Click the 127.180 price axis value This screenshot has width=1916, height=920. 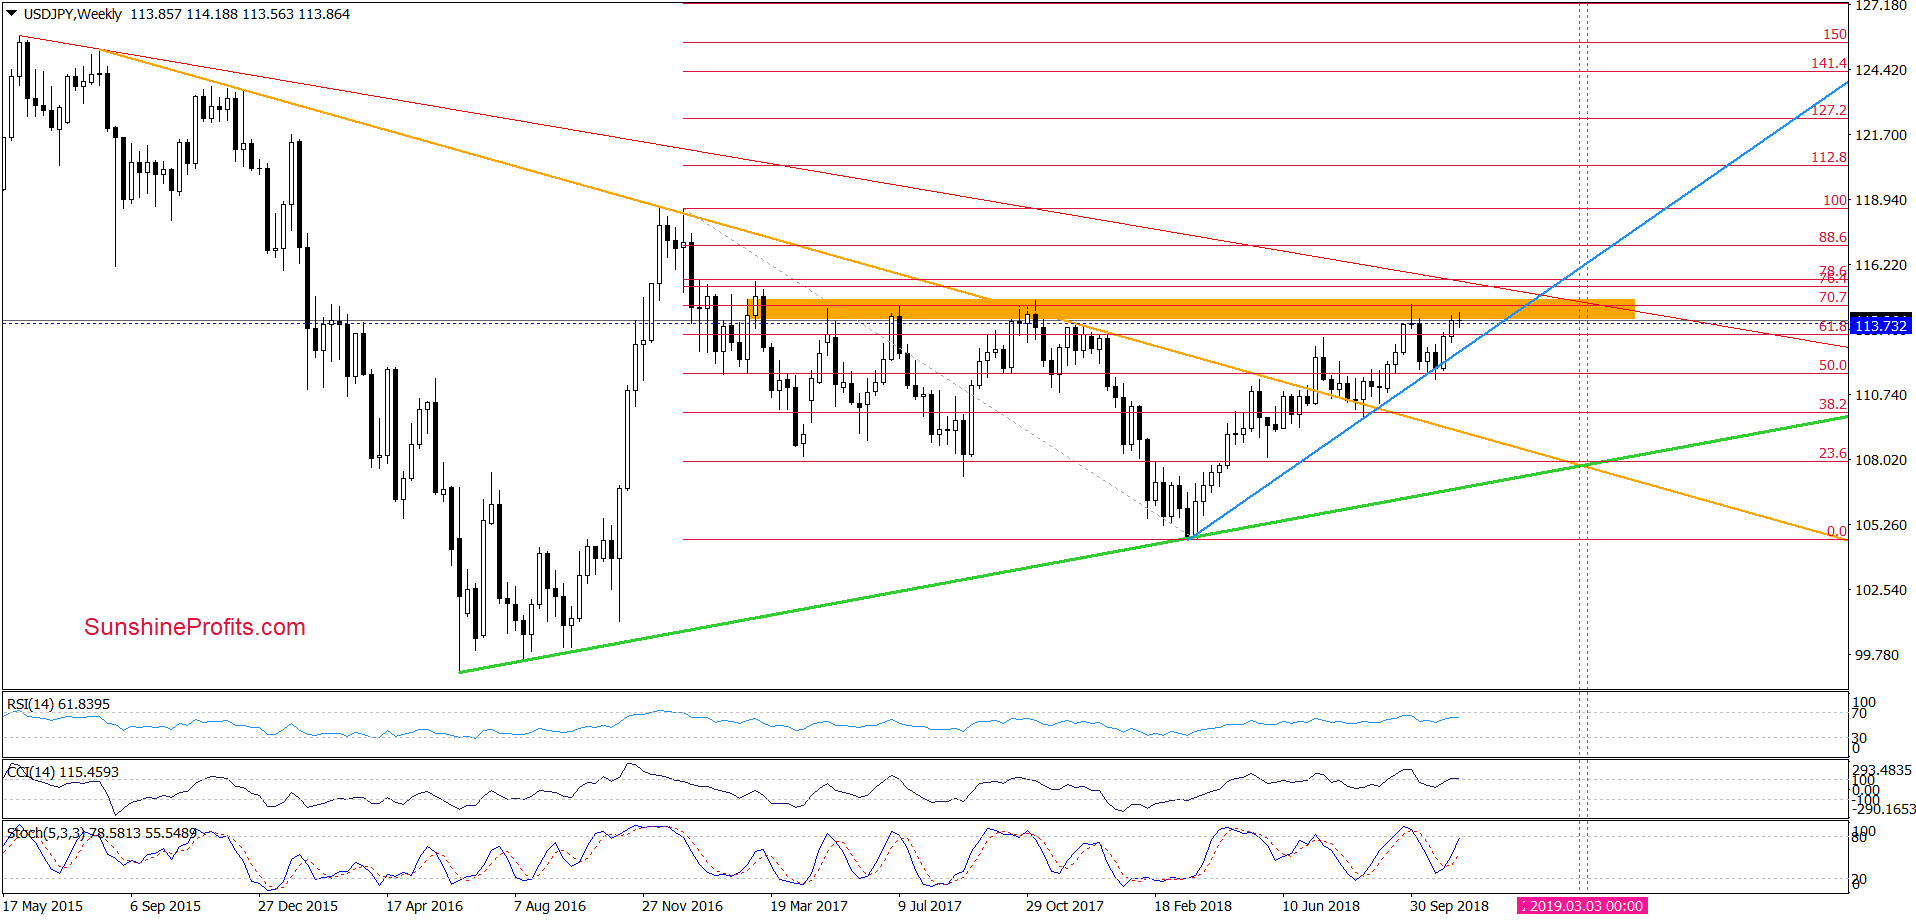(x=1880, y=6)
